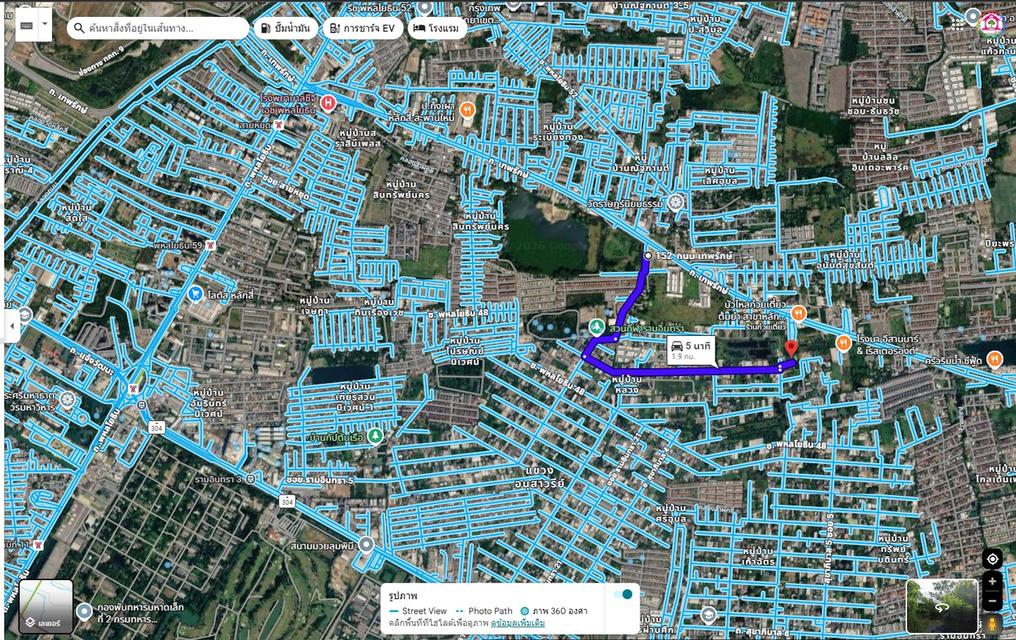This screenshot has height=640, width=1016.
Task: Click the my location target button
Action: [x=991, y=559]
